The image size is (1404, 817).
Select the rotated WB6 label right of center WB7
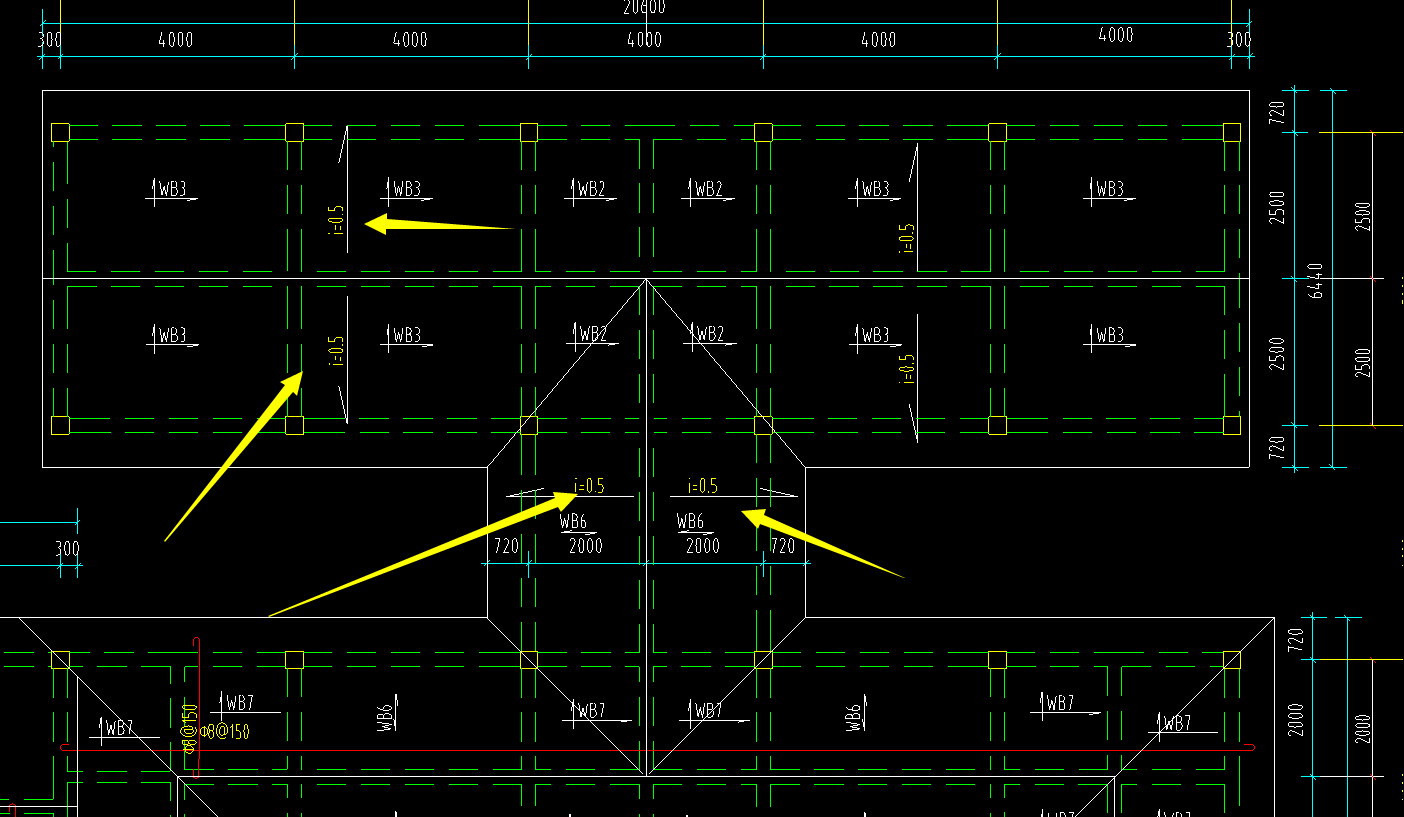click(853, 718)
